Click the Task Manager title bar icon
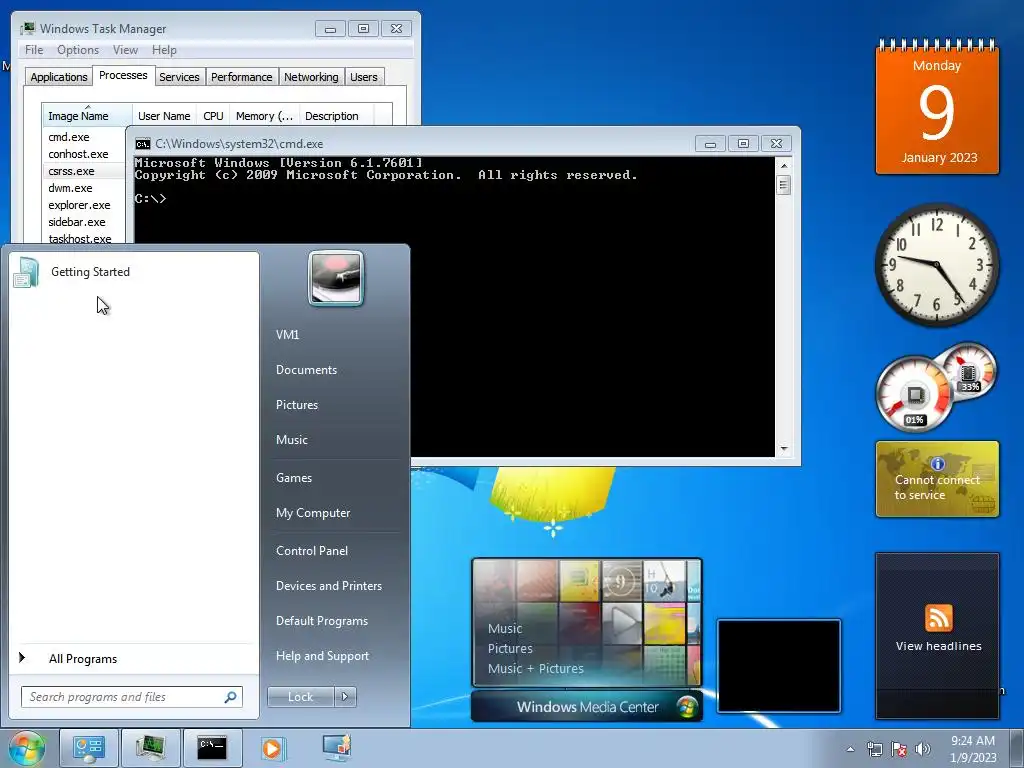Image resolution: width=1024 pixels, height=768 pixels. (x=27, y=29)
